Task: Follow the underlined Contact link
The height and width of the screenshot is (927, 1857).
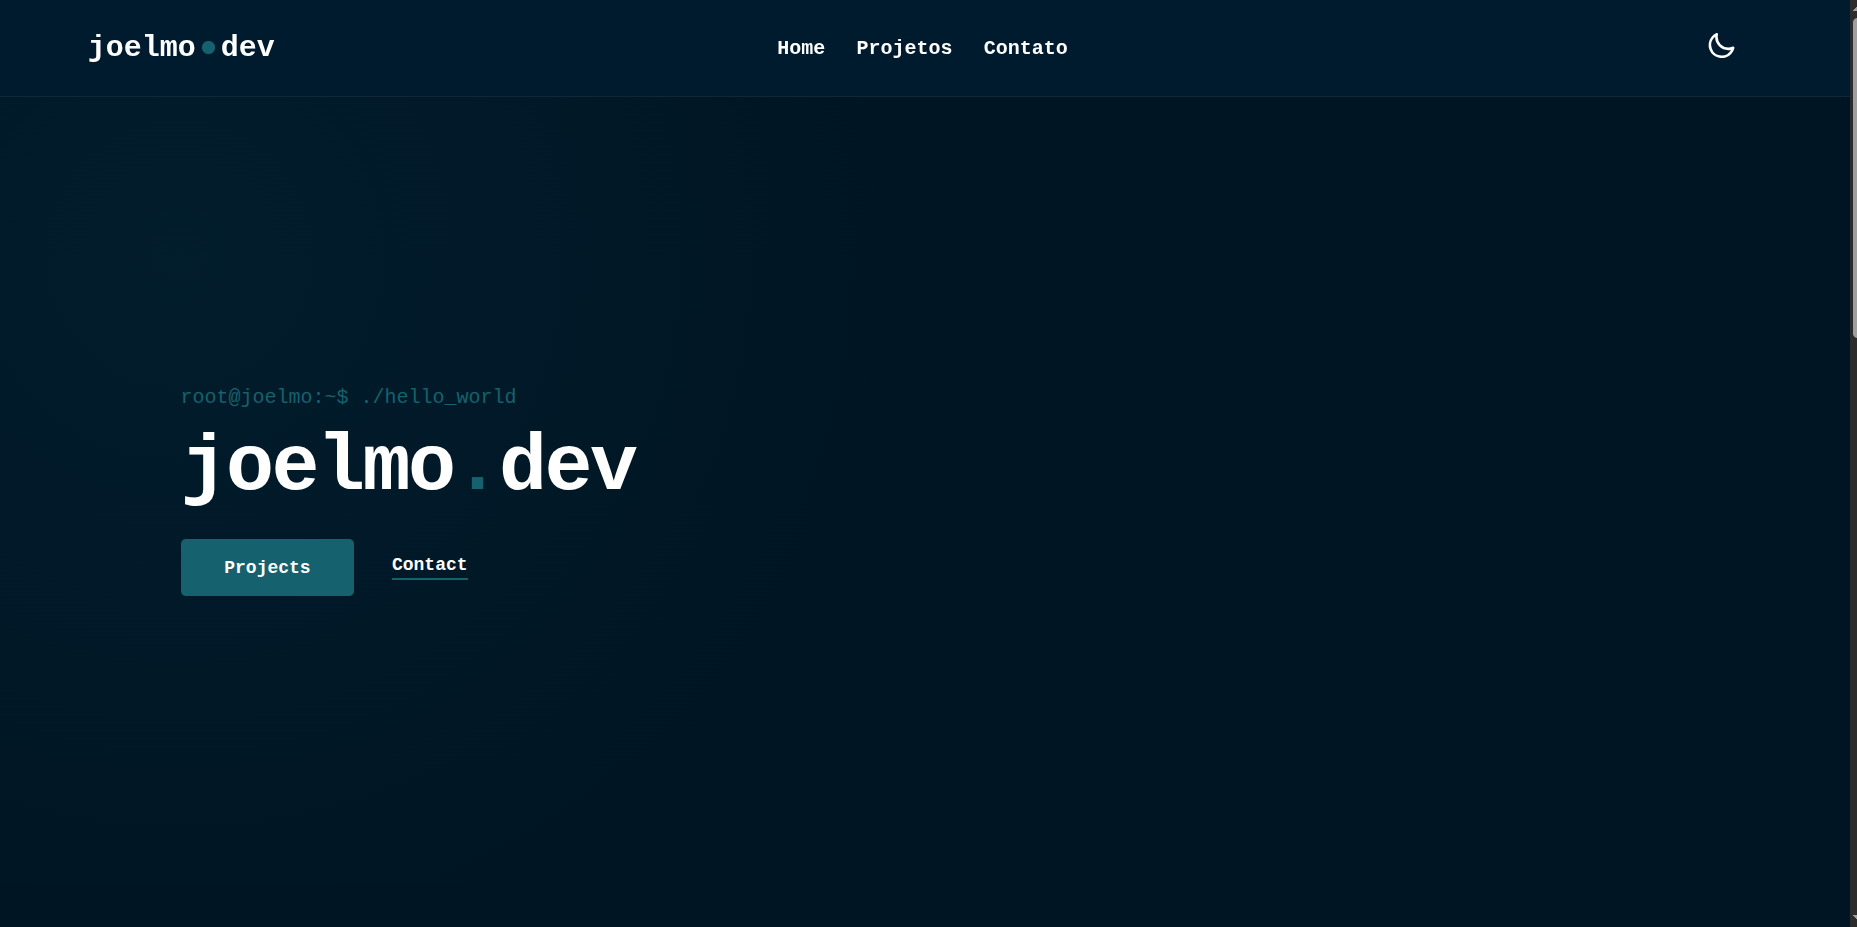Action: (x=429, y=564)
